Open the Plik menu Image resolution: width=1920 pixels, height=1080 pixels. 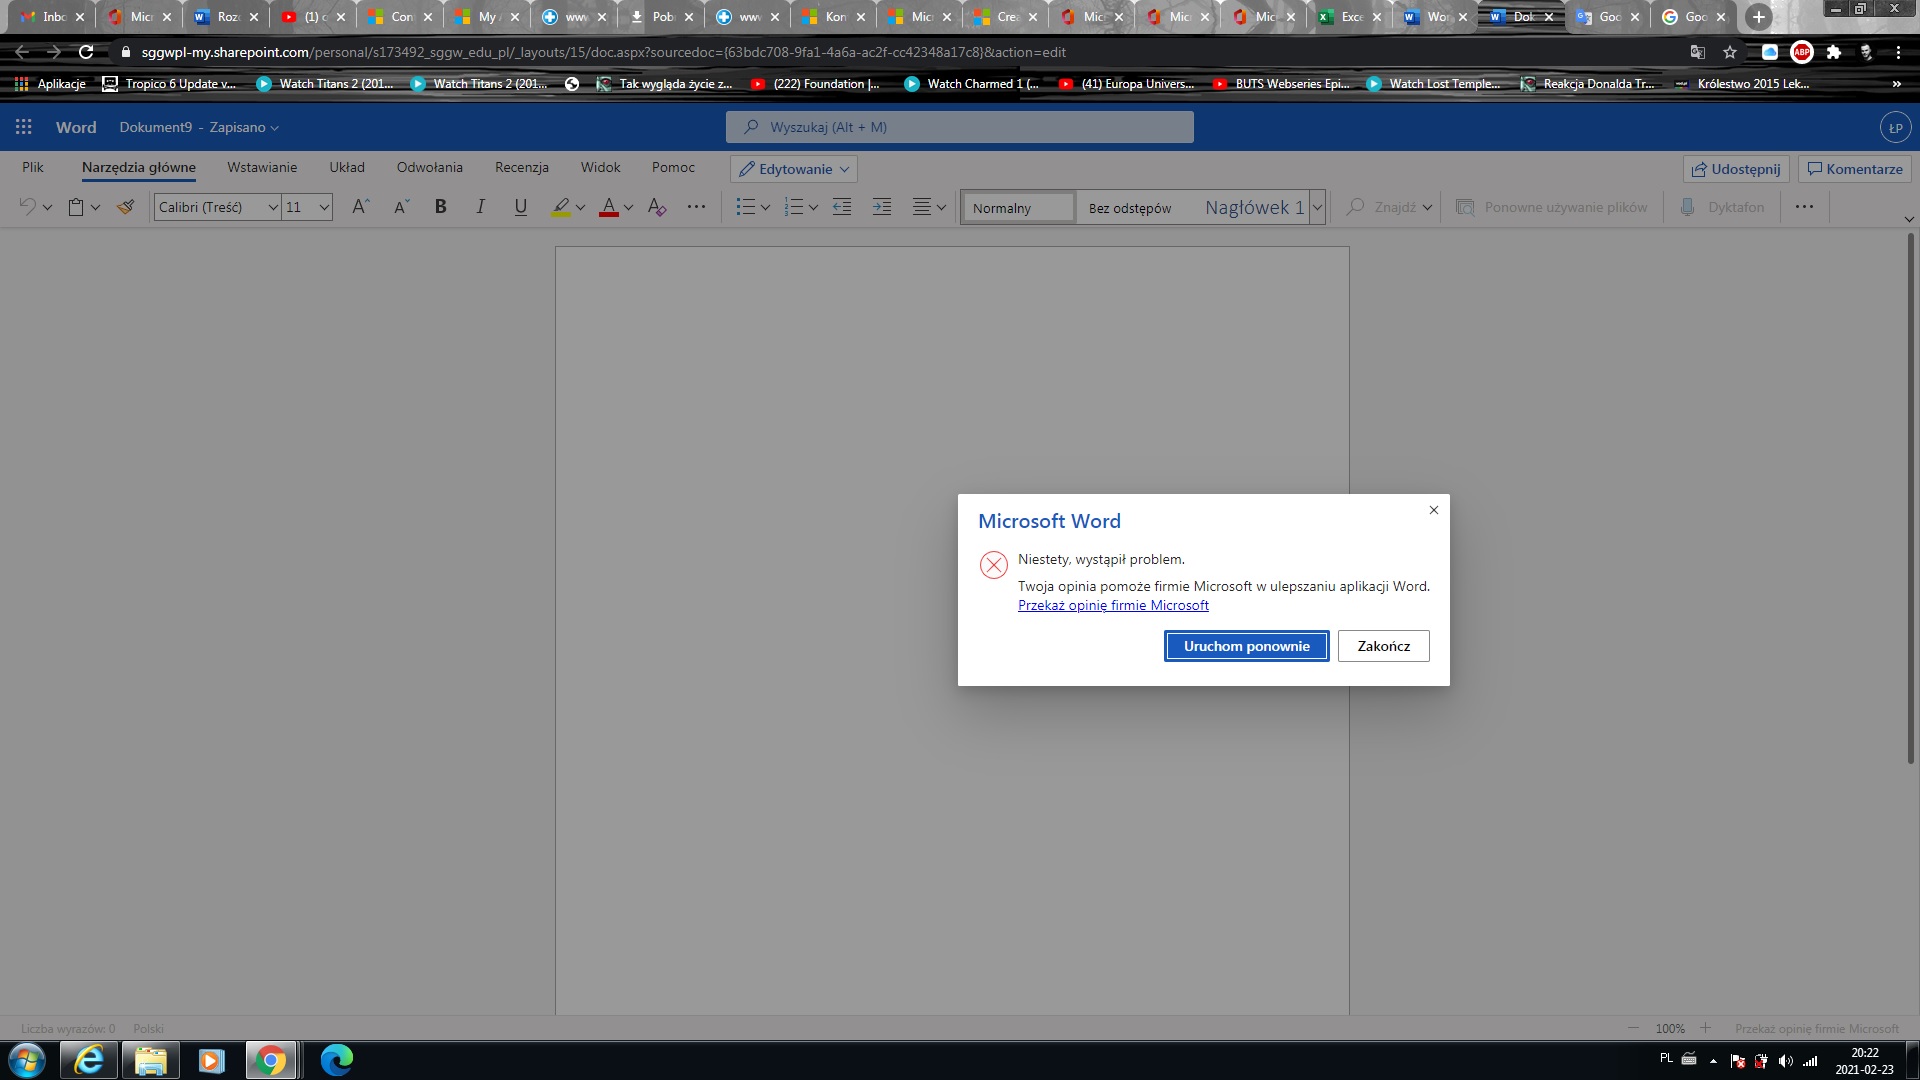[33, 167]
